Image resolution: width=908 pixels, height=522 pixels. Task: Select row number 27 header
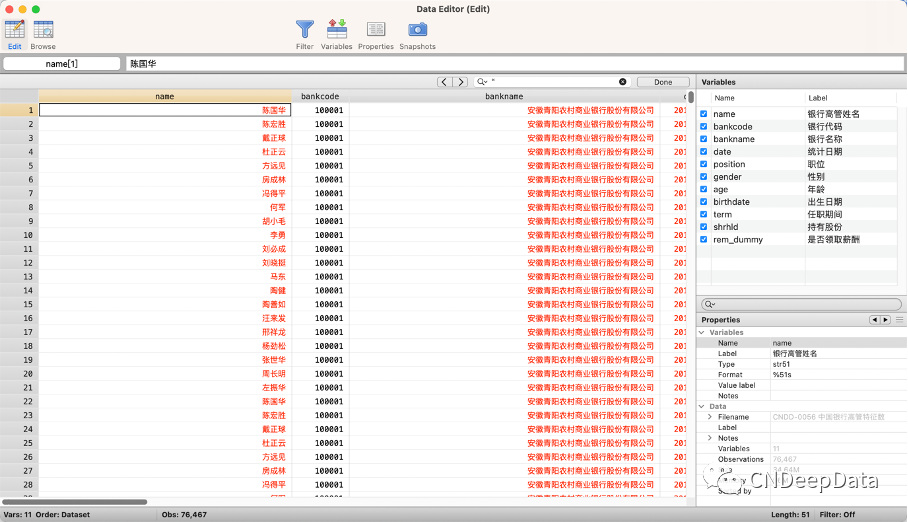click(19, 471)
